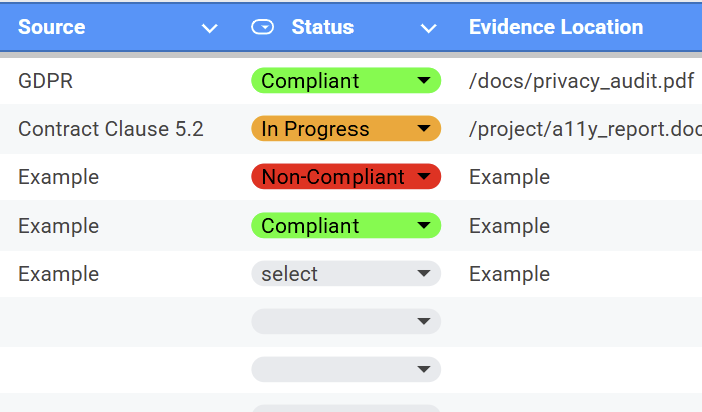This screenshot has height=412, width=702.
Task: Select the Example evidence cell in 'select' row
Action: click(x=509, y=274)
